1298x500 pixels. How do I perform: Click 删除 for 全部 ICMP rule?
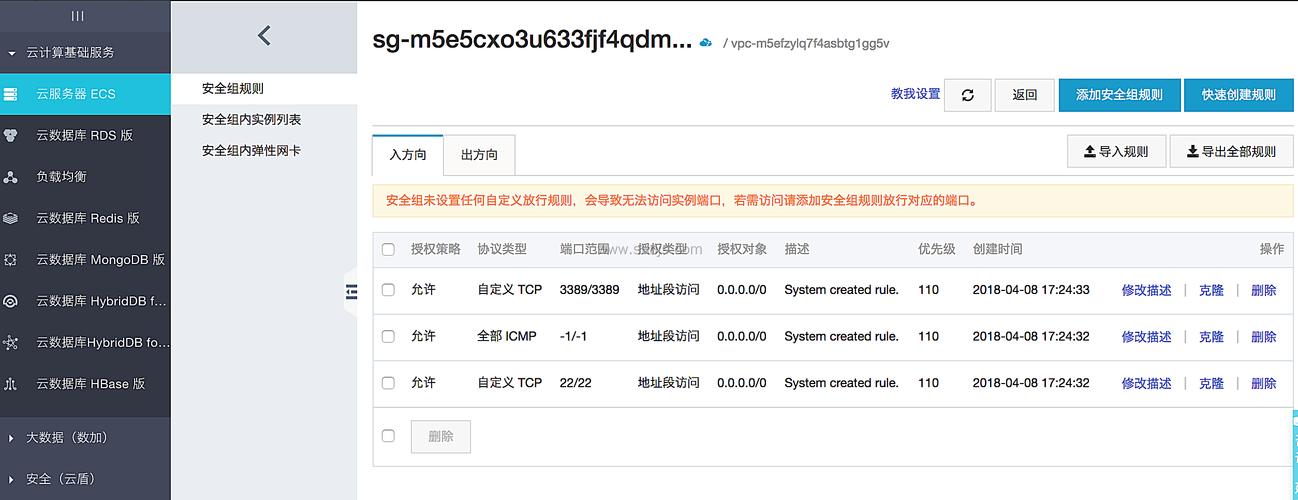point(1263,337)
